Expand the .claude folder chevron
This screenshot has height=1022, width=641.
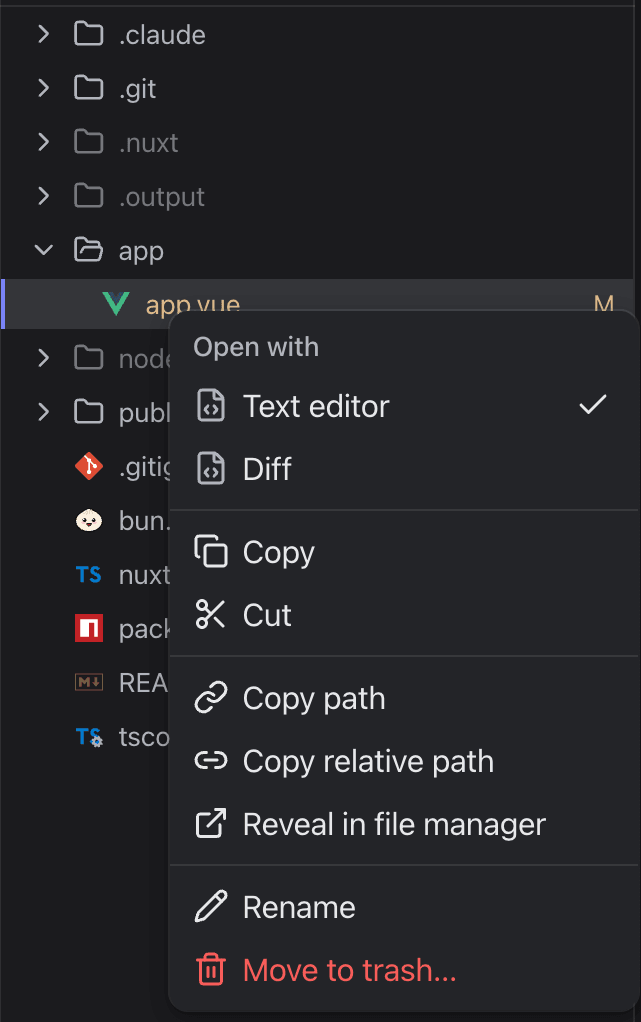(x=44, y=34)
